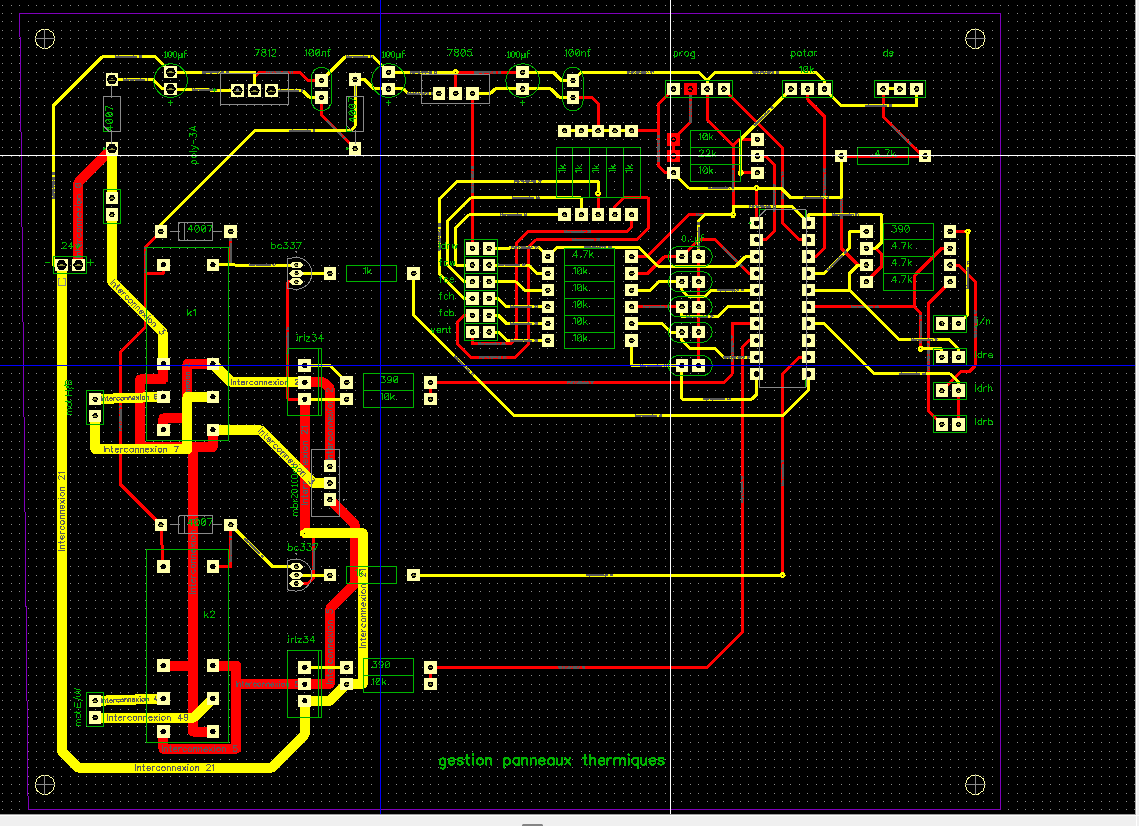This screenshot has width=1139, height=826.
Task: Select the upper bc337 transistor label
Action: (286, 246)
